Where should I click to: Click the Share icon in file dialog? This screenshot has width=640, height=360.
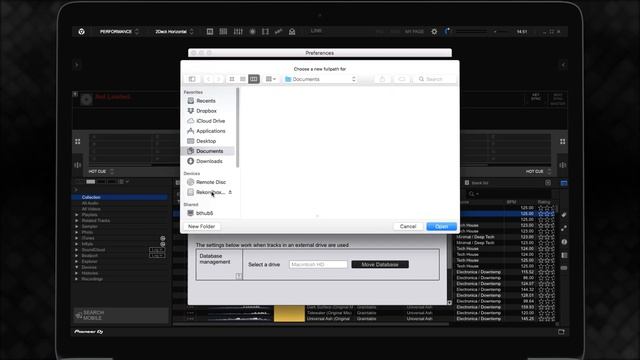click(382, 79)
